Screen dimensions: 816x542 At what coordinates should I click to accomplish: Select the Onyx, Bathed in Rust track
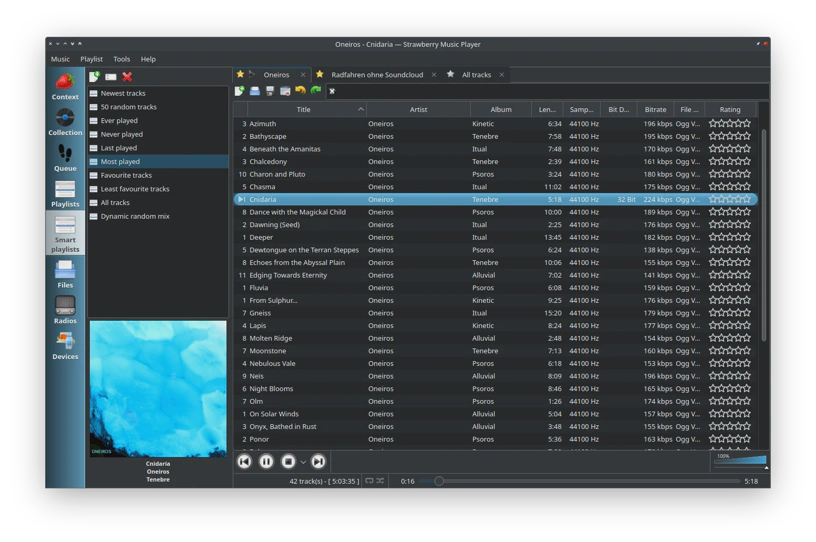click(495, 426)
